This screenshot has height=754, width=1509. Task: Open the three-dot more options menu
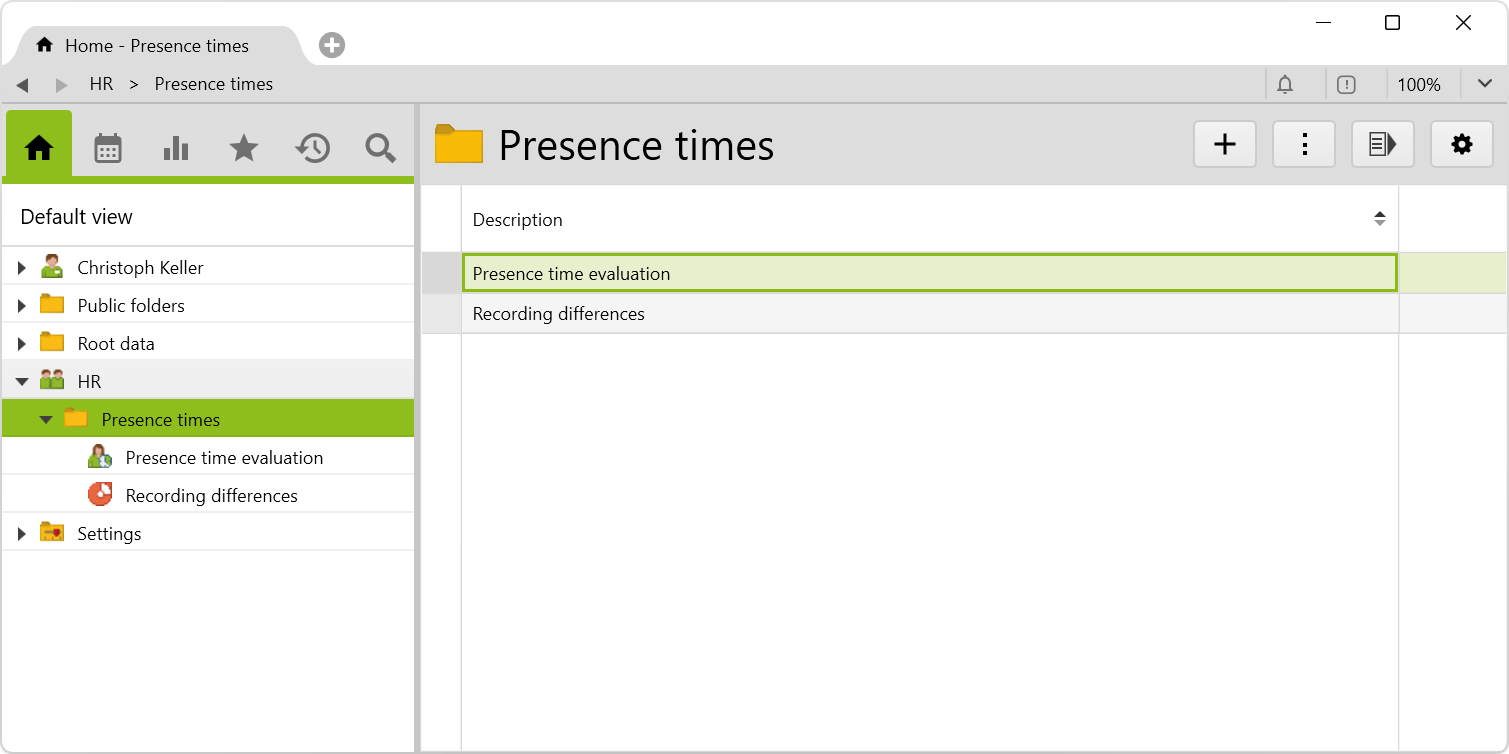click(1304, 145)
